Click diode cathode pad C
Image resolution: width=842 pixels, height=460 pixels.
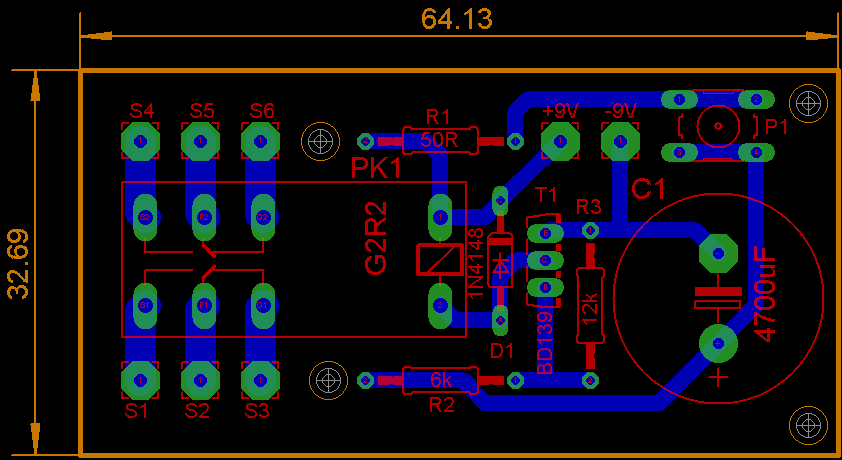tap(500, 201)
